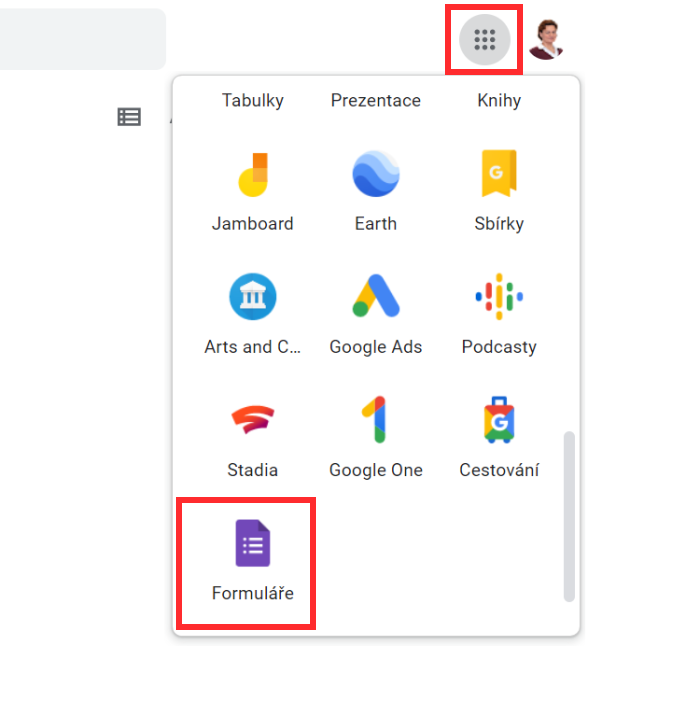Screen dimensions: 700x702
Task: Open the Jamboard app icon
Action: pos(253,175)
